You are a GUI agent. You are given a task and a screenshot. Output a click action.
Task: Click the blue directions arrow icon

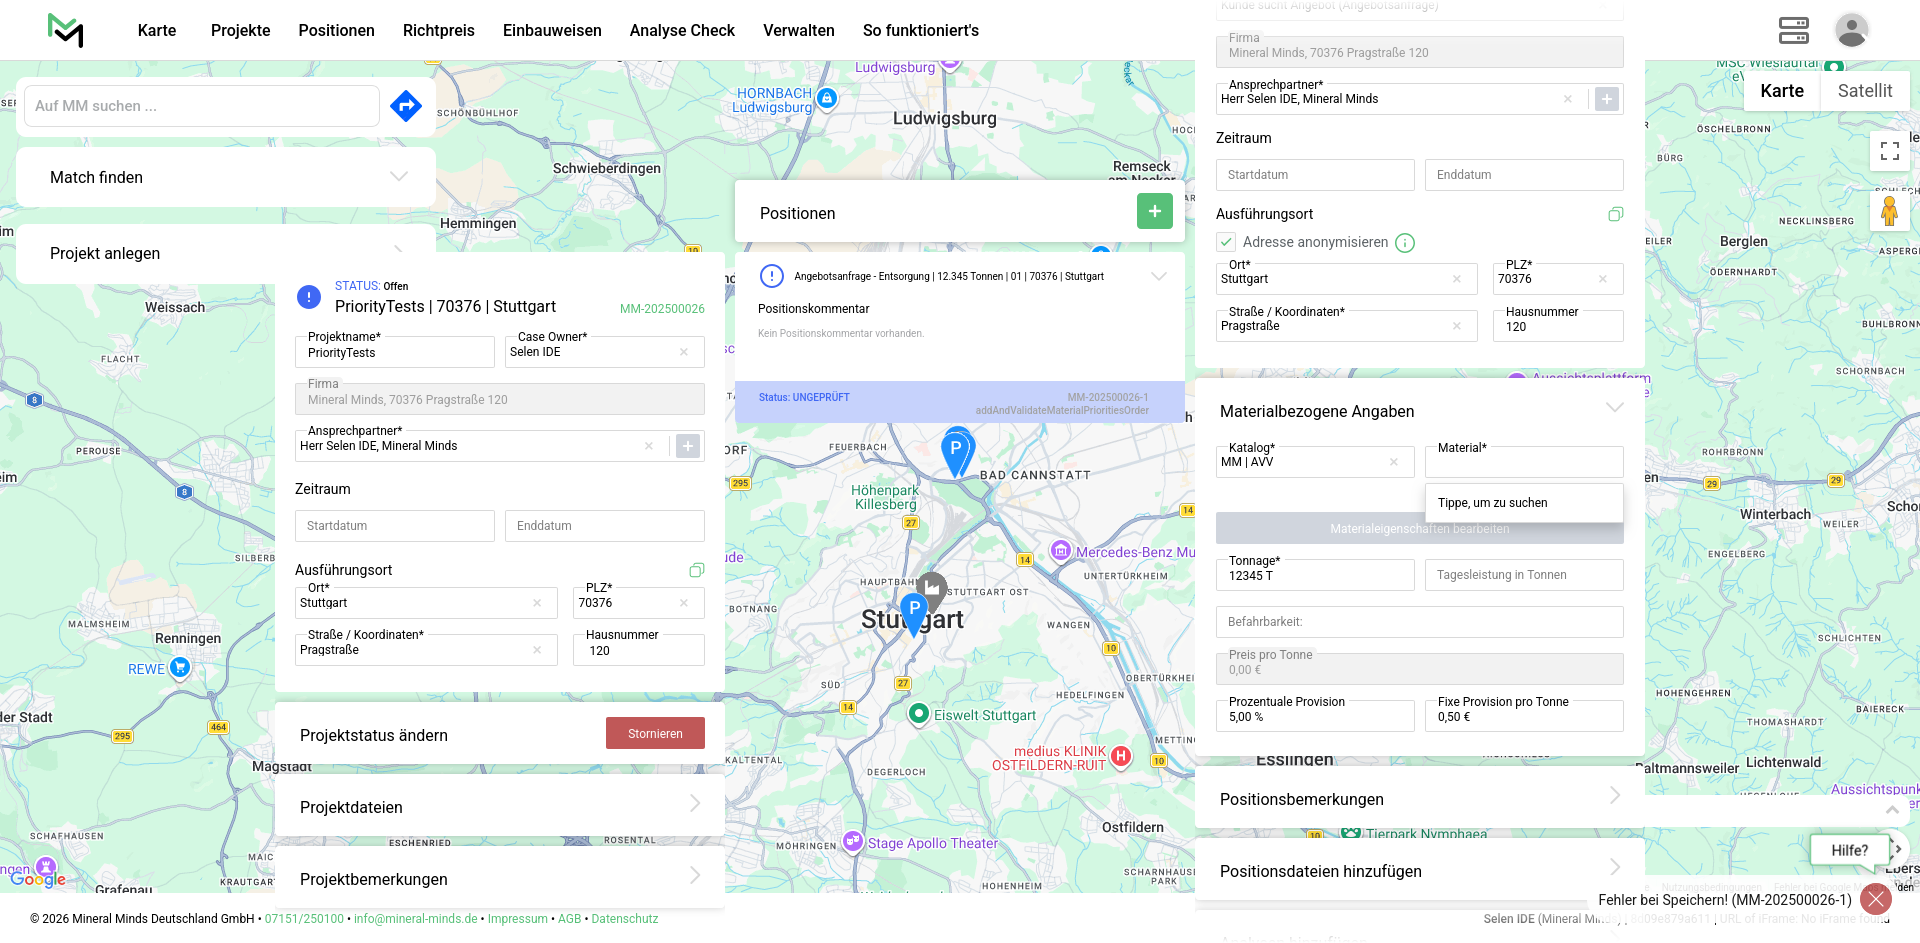pos(405,106)
